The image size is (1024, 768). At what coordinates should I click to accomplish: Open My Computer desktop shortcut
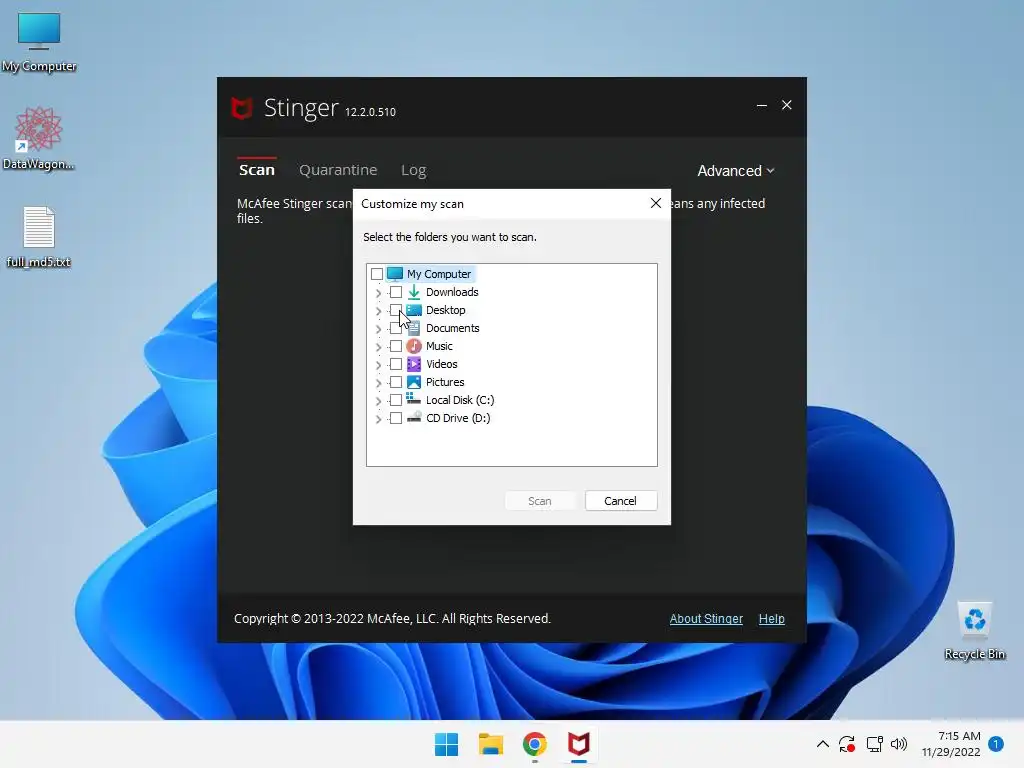coord(39,42)
